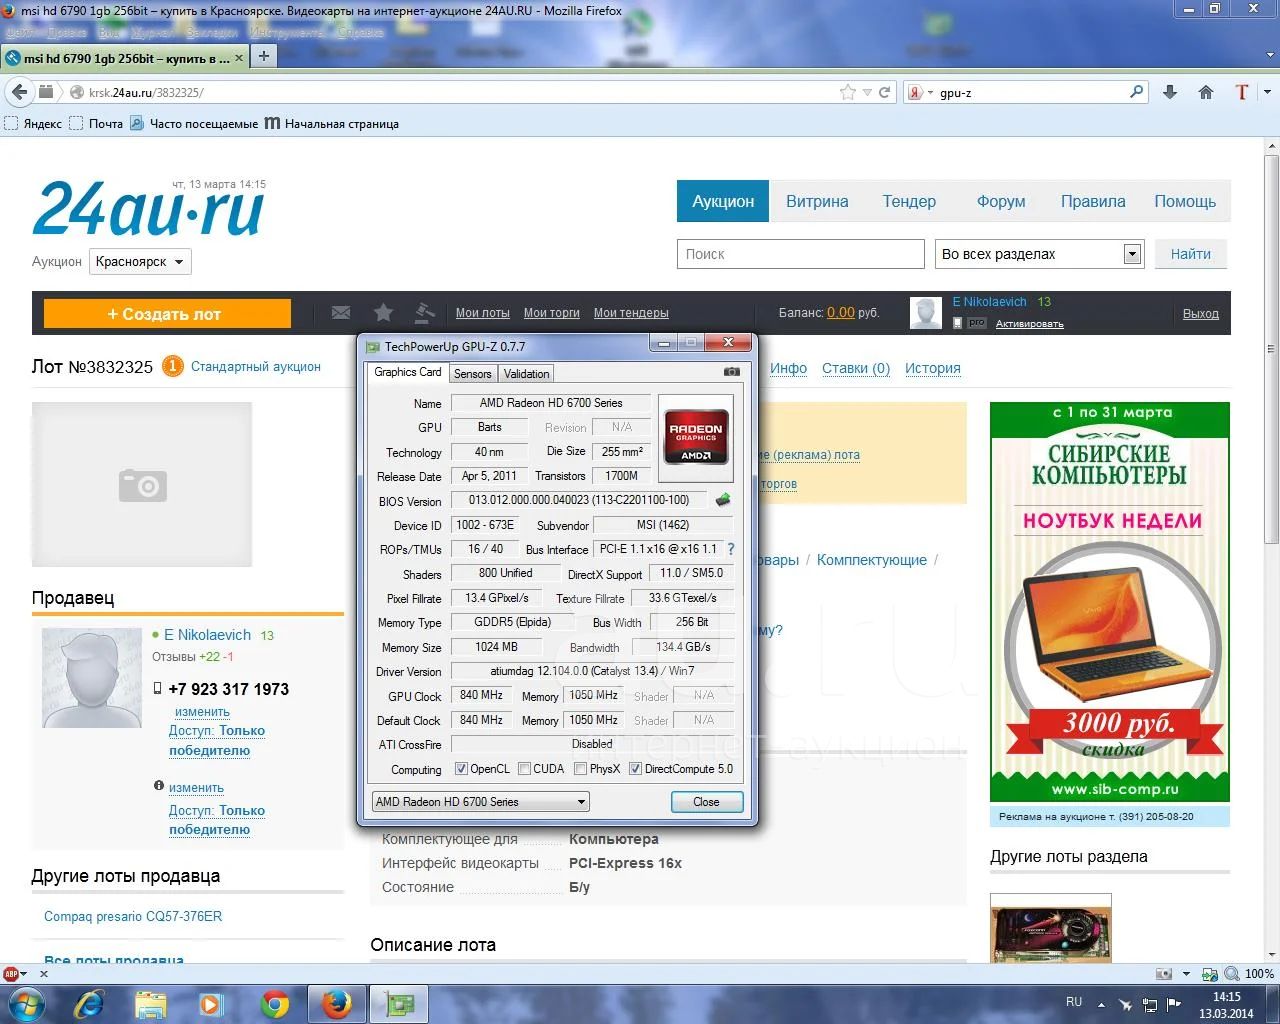Click the zoom magnifier icon showing 100%

[x=1234, y=973]
